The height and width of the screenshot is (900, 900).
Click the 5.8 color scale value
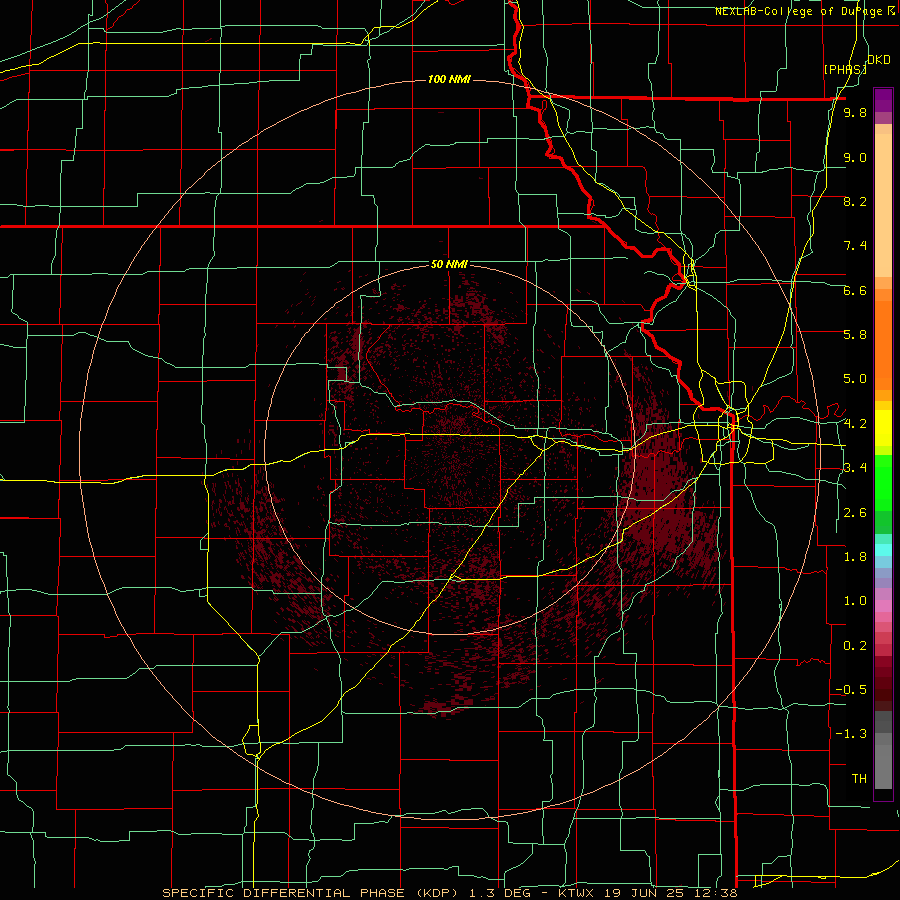coord(855,335)
